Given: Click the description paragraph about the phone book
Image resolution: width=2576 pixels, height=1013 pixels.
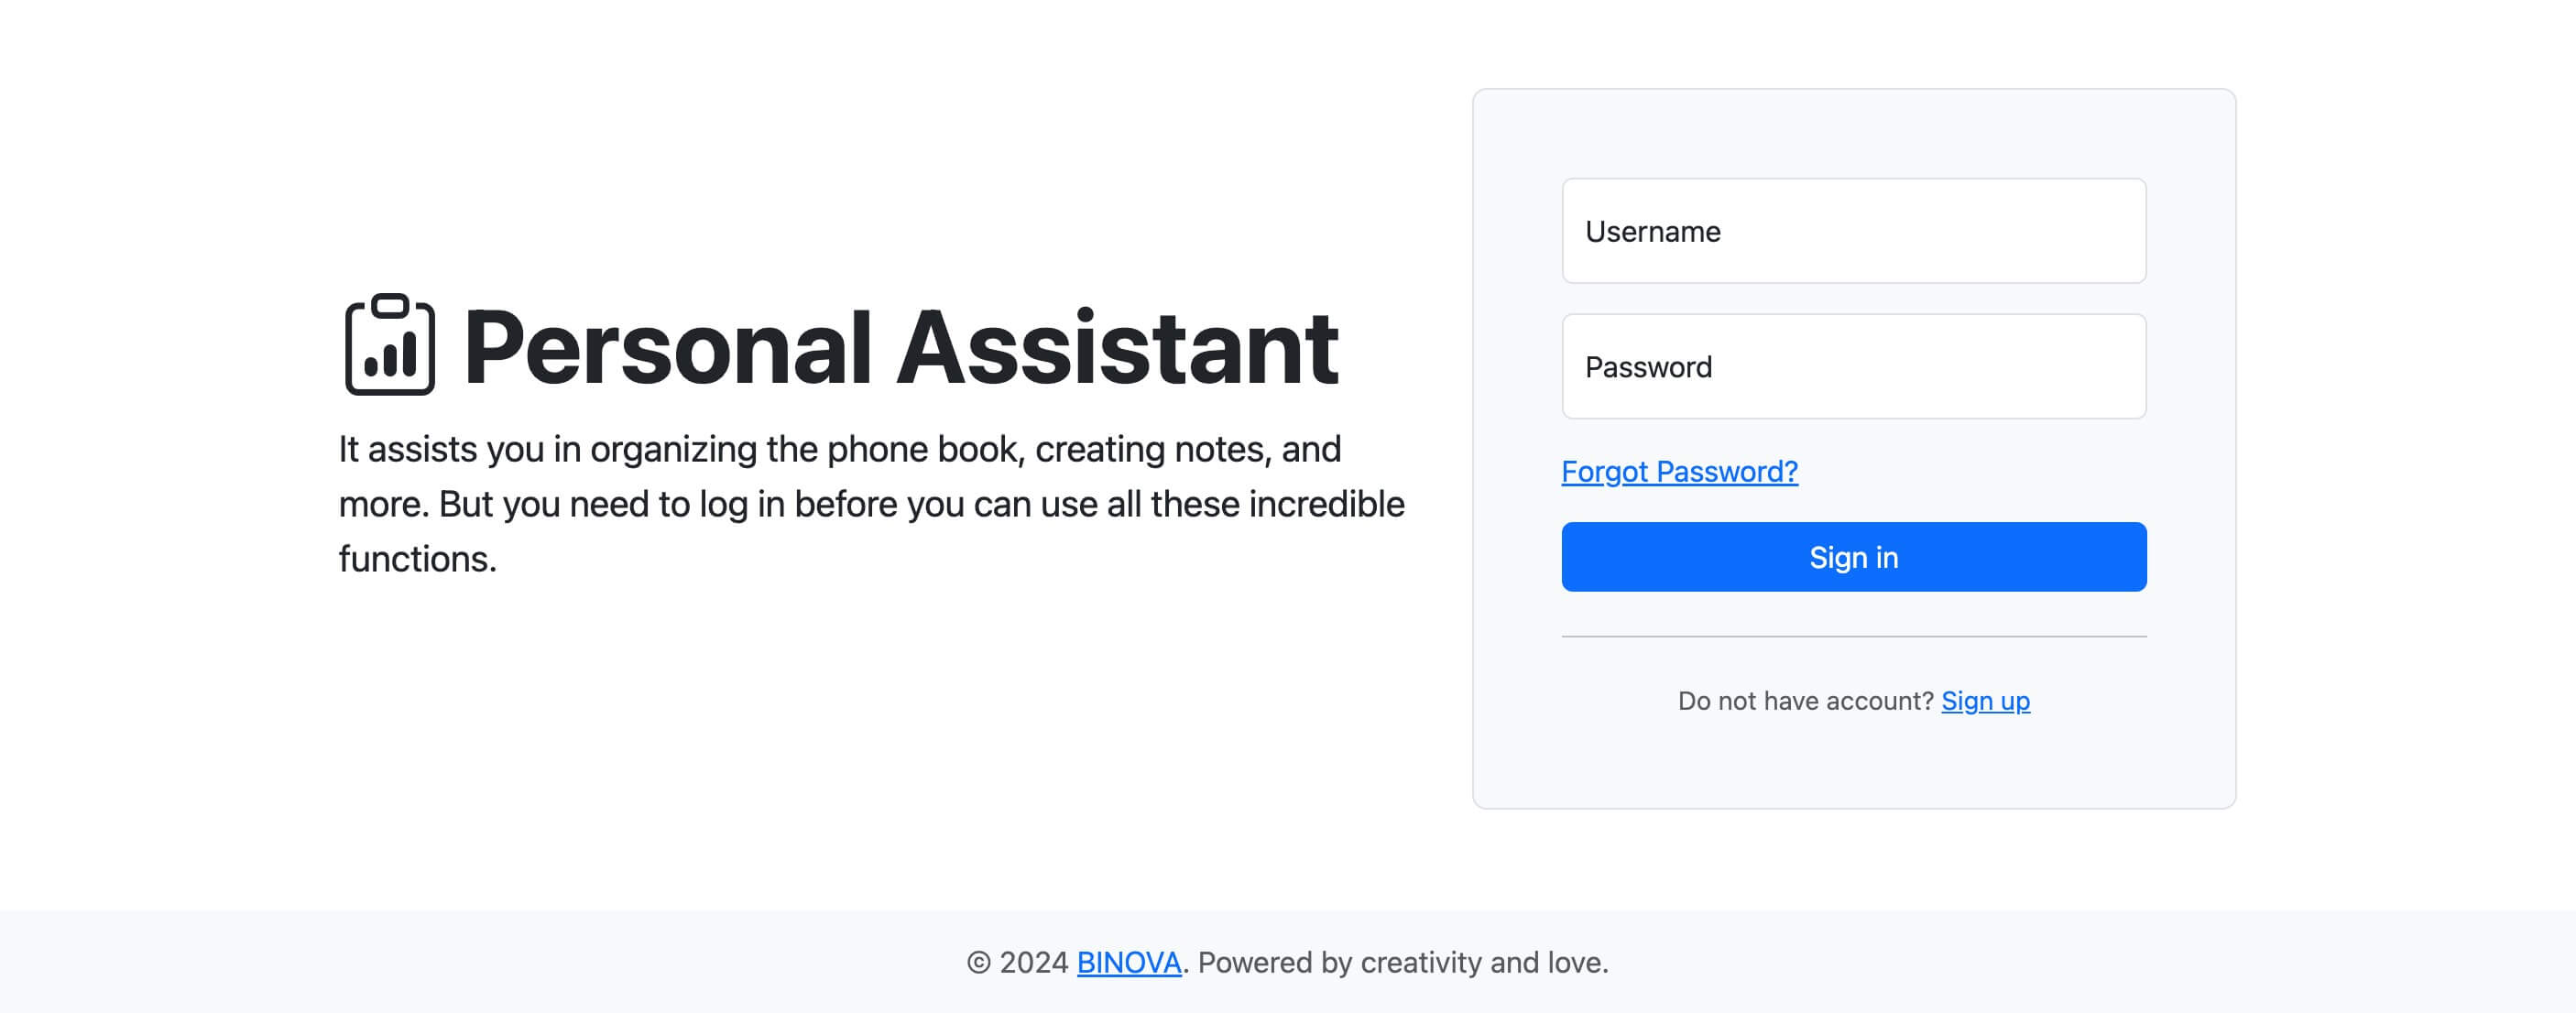Looking at the screenshot, I should coord(871,504).
